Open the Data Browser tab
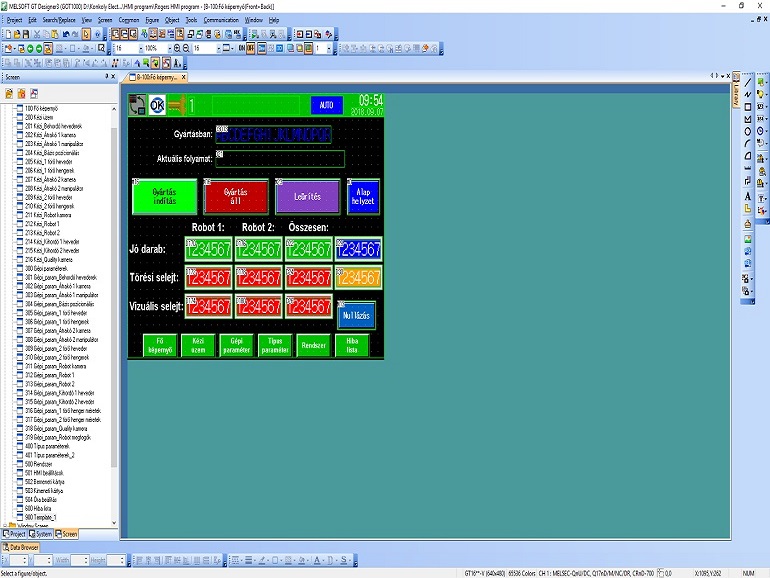Viewport: 770px width, 578px height. (21, 547)
